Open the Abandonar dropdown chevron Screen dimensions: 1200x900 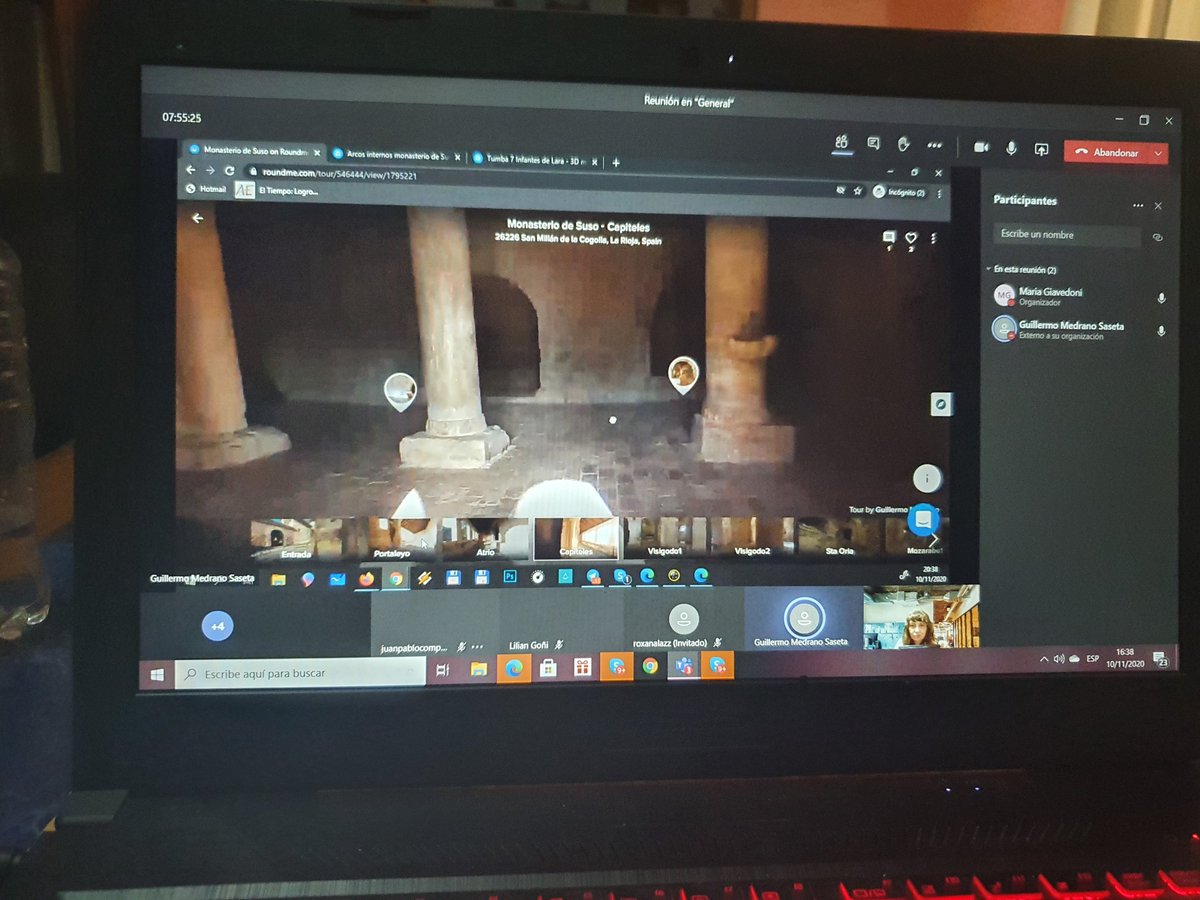1158,152
